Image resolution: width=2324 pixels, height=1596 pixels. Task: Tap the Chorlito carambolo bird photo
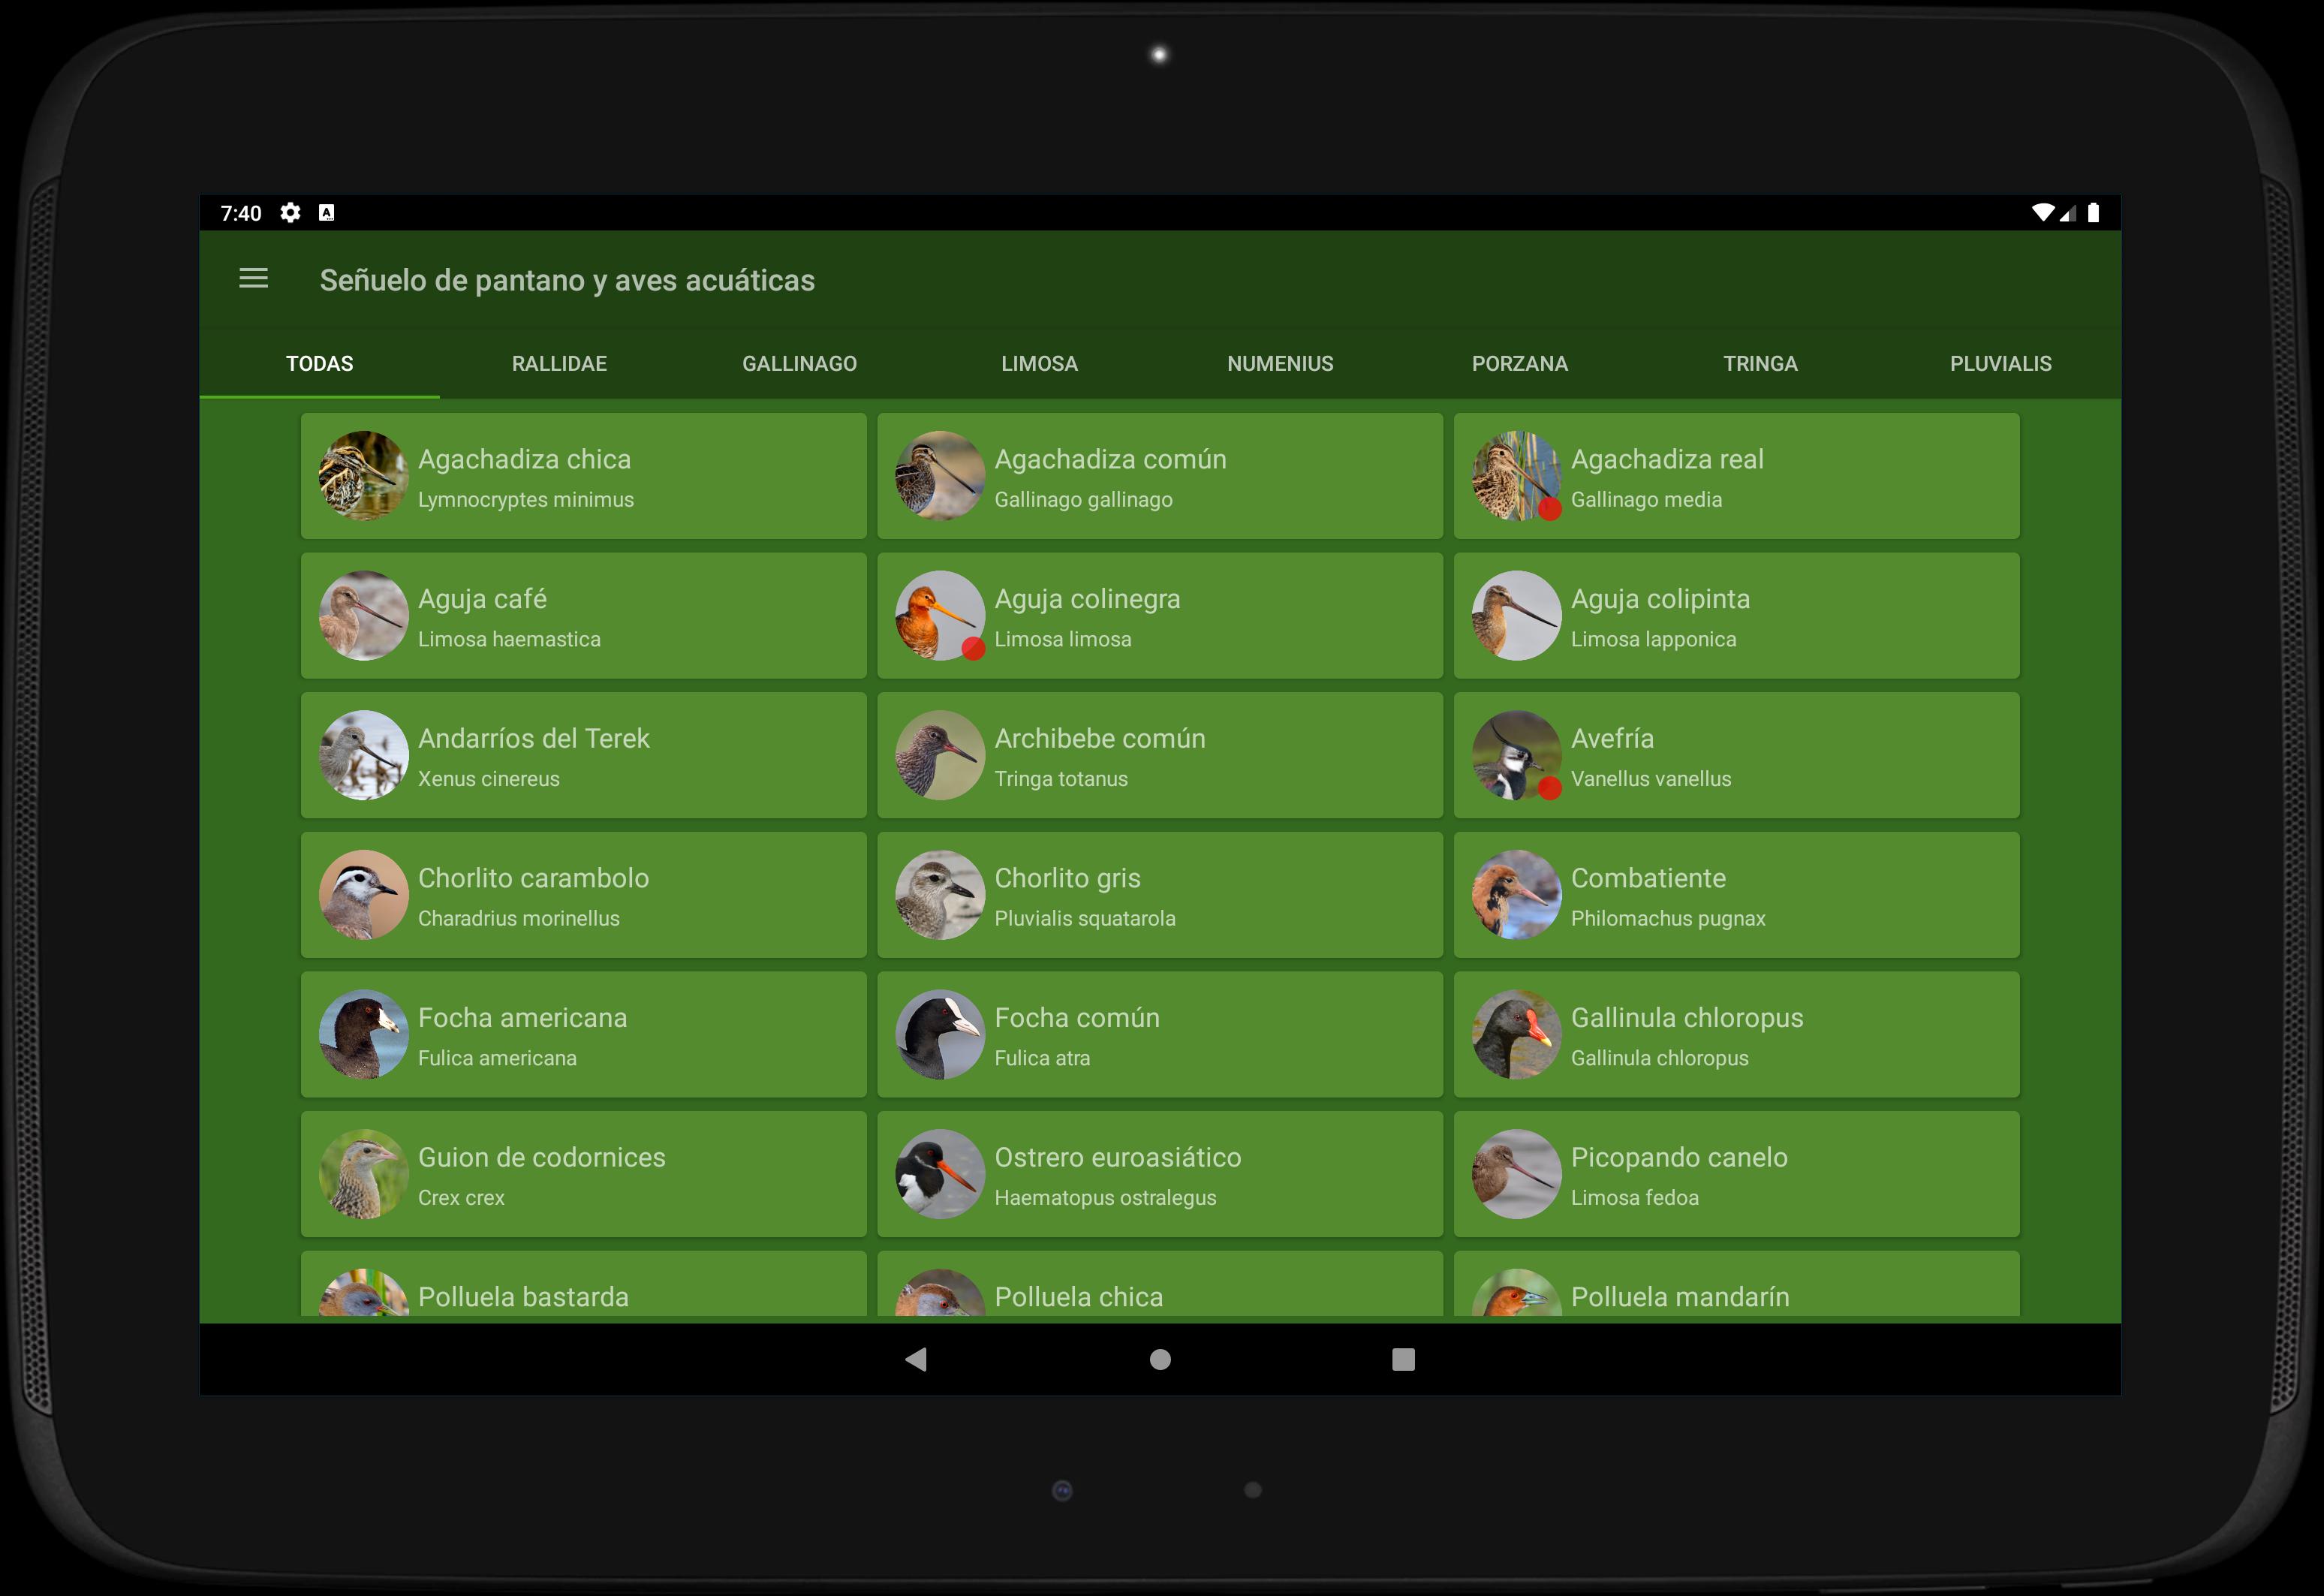(364, 895)
